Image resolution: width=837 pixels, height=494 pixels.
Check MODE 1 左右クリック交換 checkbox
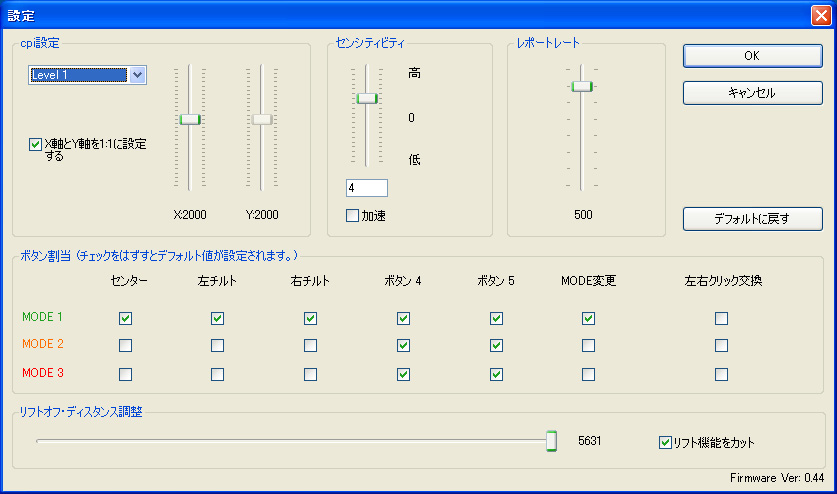721,319
